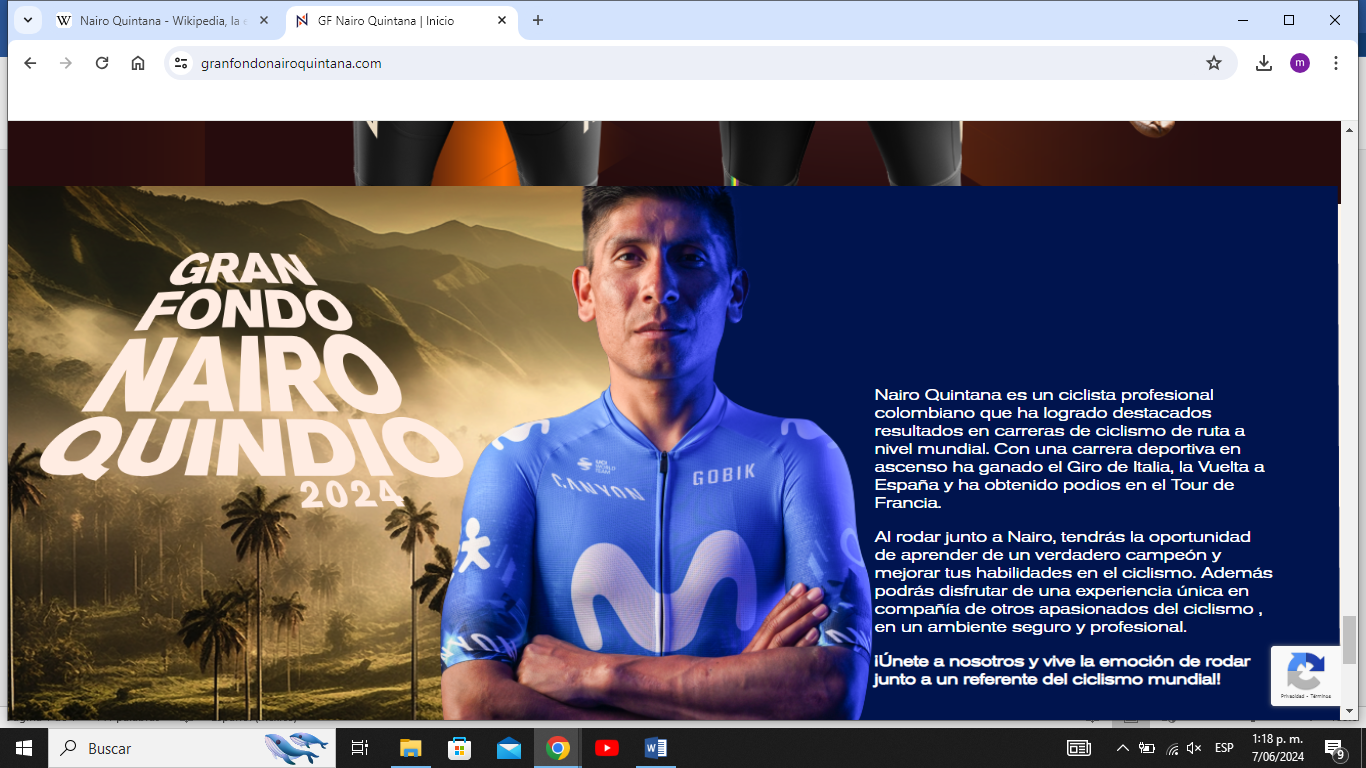Open File Explorer from the taskbar
1366x768 pixels.
pos(410,748)
